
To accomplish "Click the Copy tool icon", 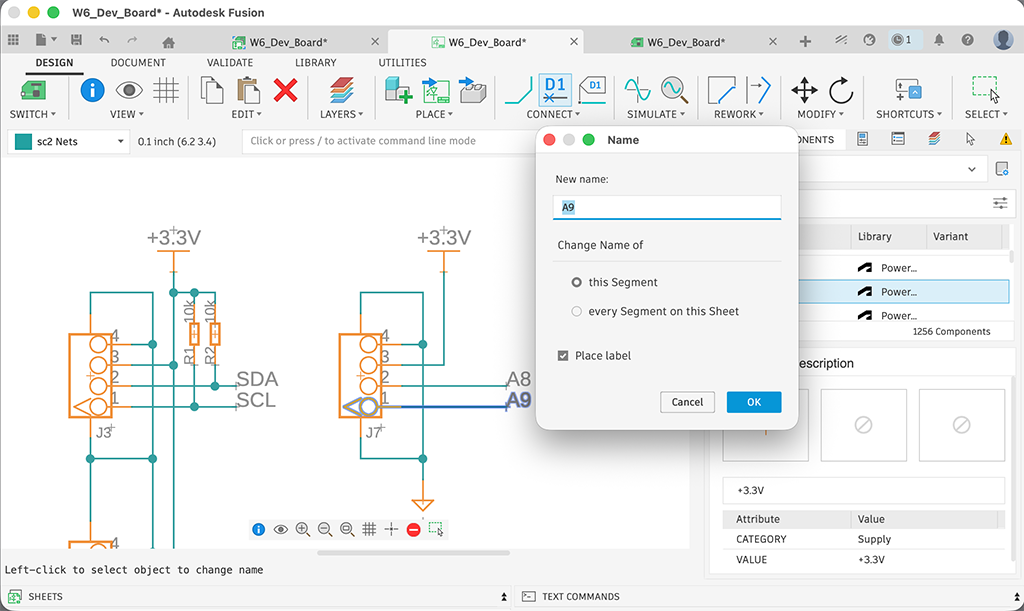I will coord(212,90).
